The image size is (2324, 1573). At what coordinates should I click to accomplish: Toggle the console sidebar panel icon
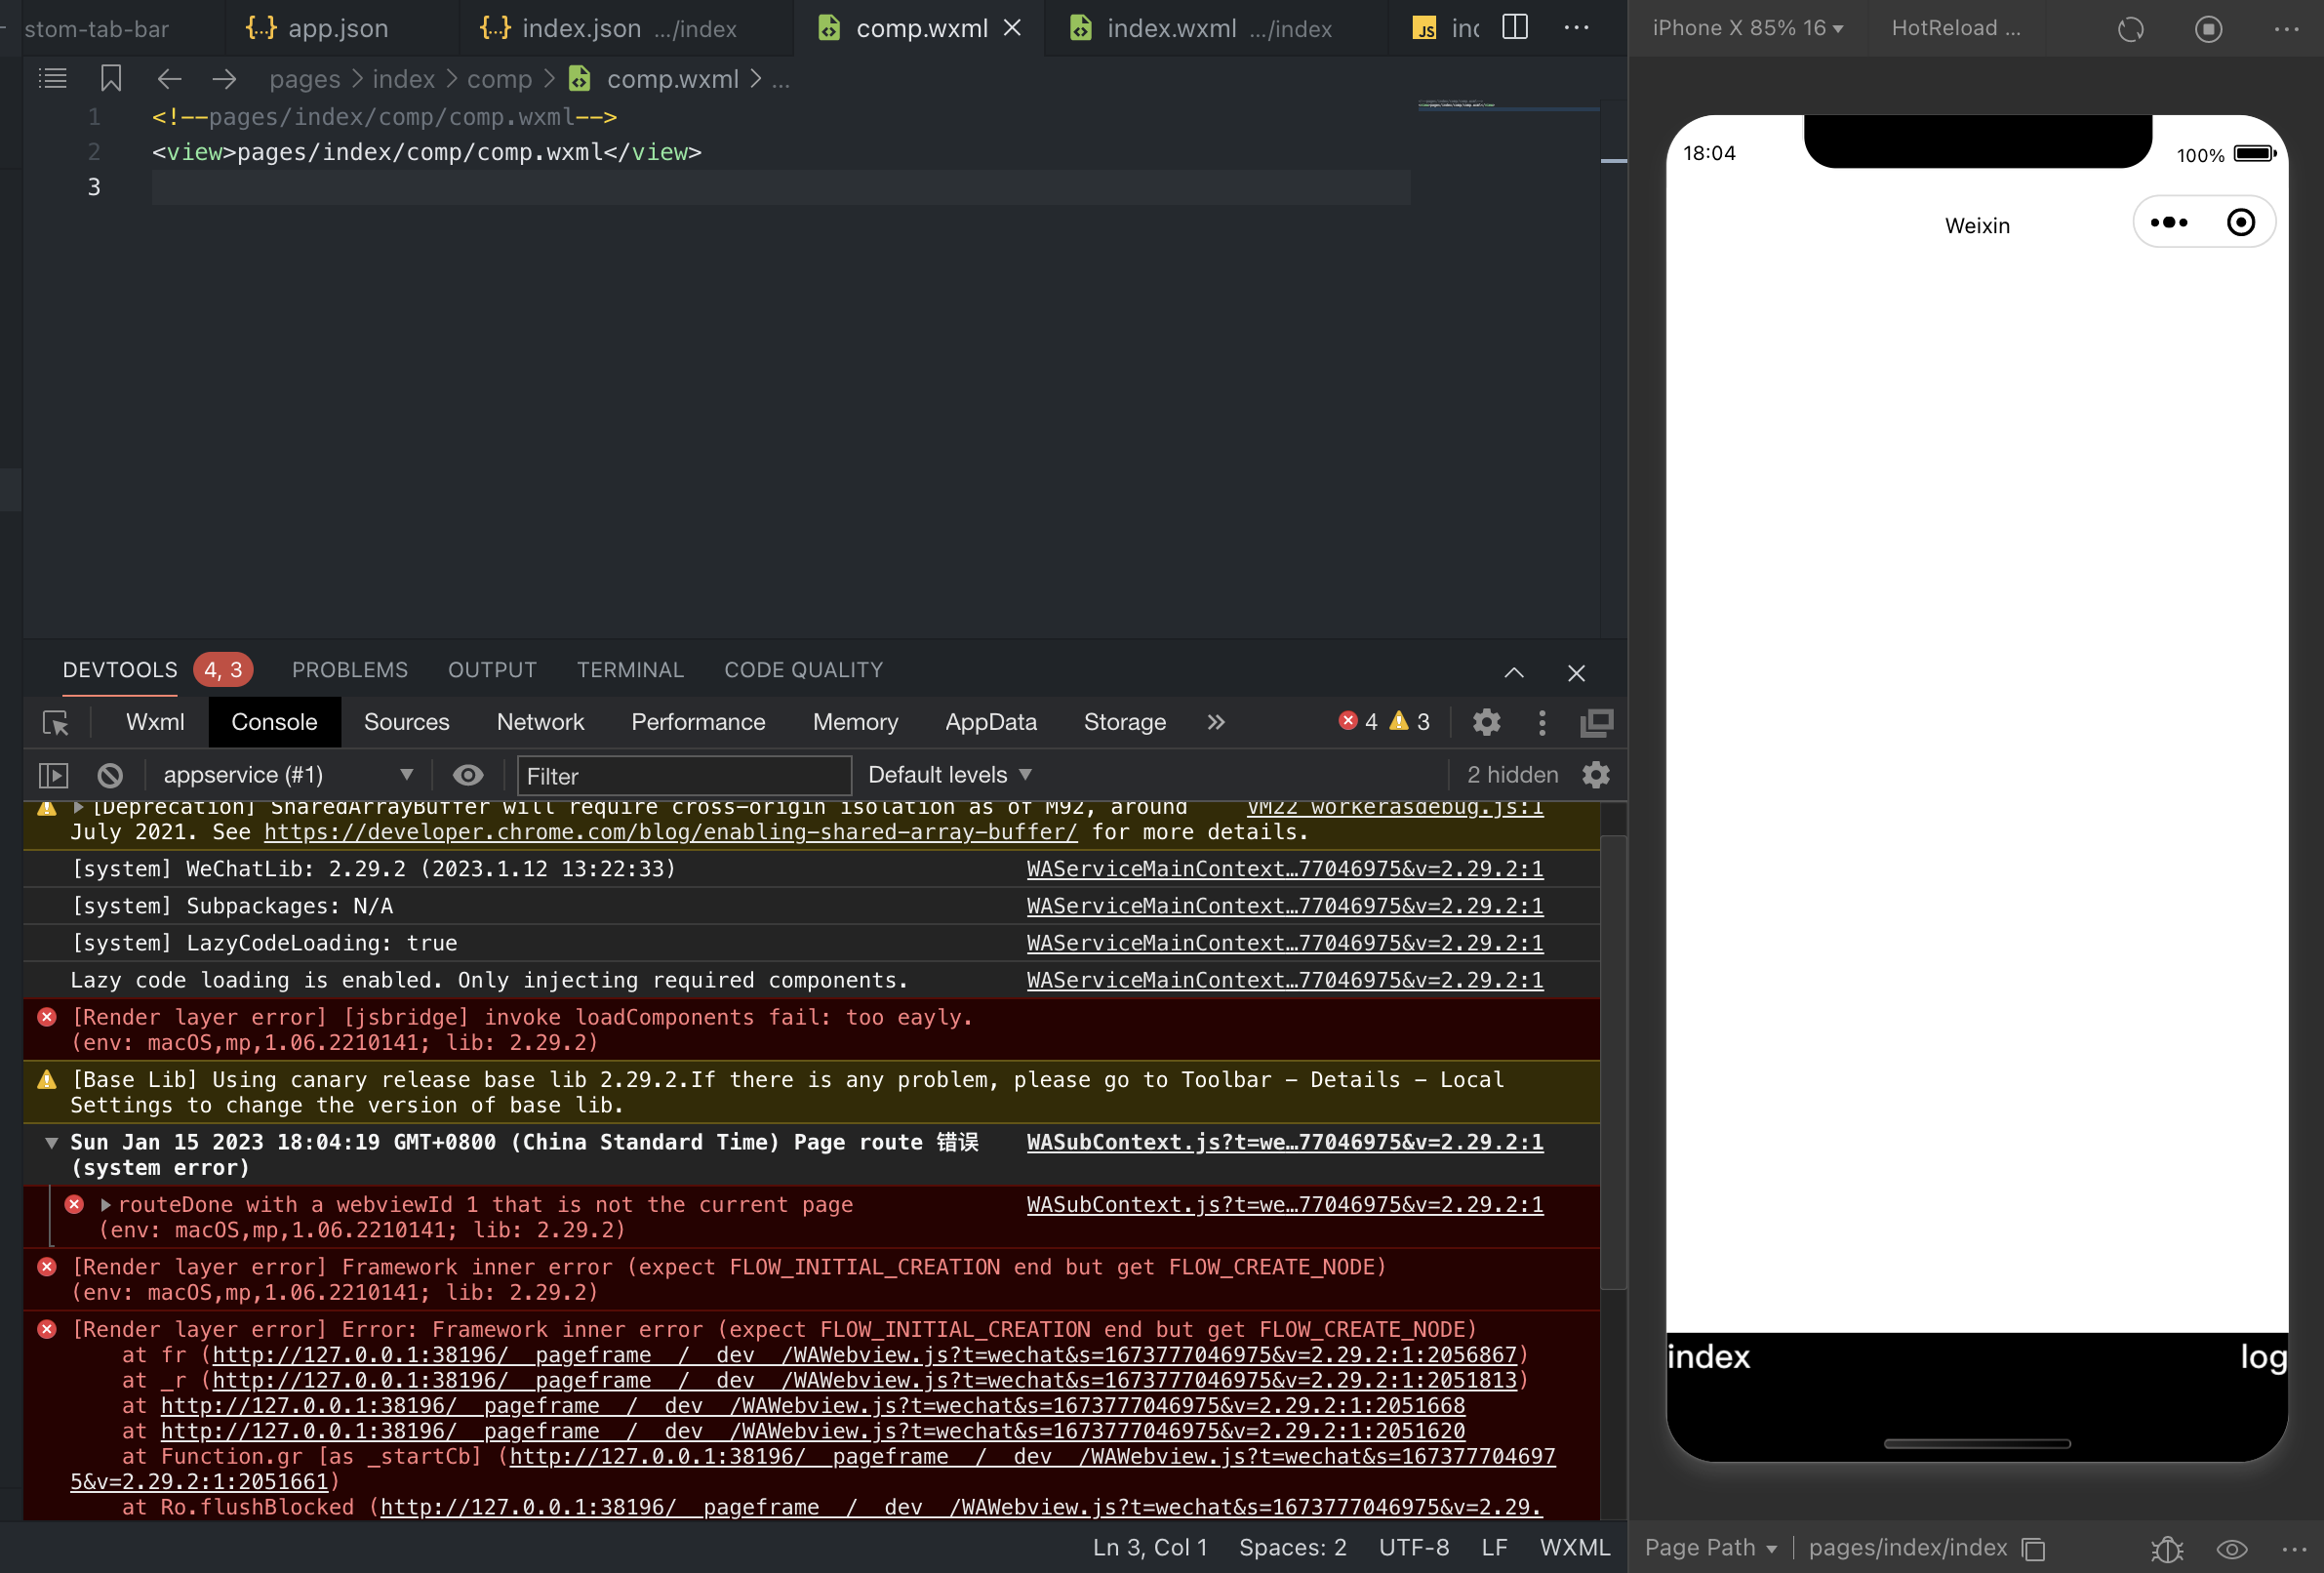pos(53,775)
